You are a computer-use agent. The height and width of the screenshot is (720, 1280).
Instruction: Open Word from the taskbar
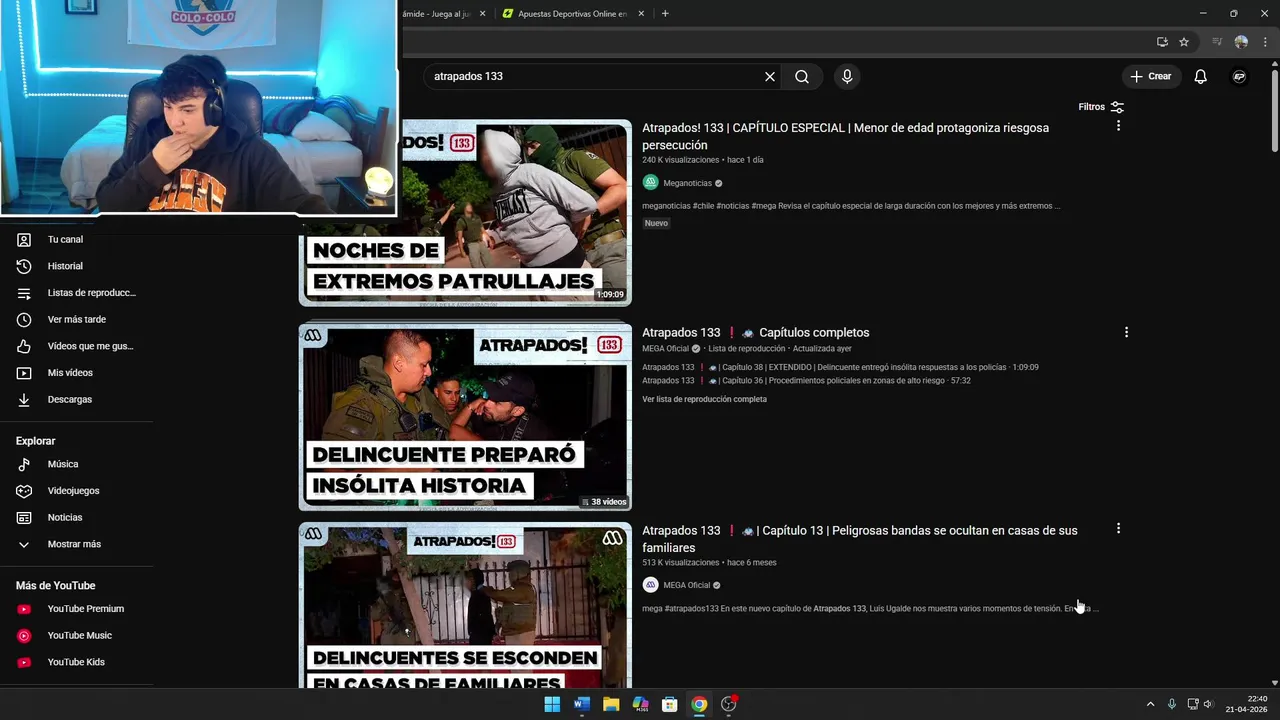coord(582,704)
